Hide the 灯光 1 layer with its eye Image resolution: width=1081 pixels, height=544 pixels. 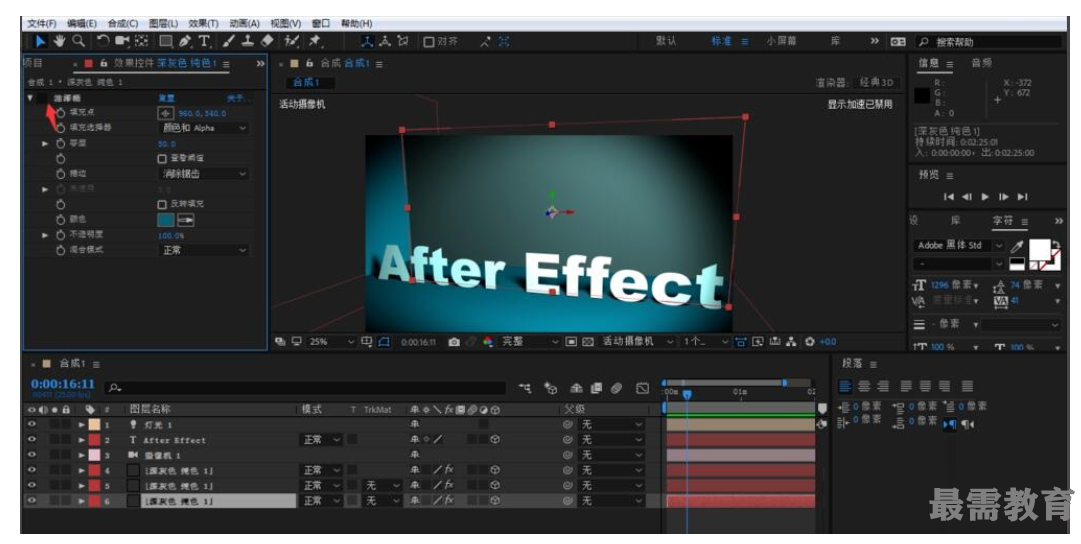(32, 425)
